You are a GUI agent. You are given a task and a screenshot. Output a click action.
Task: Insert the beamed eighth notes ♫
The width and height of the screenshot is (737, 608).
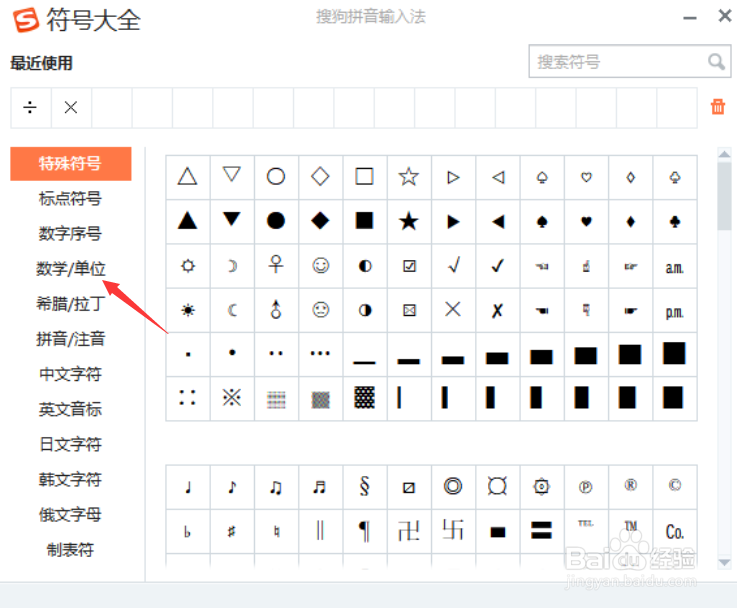(276, 487)
